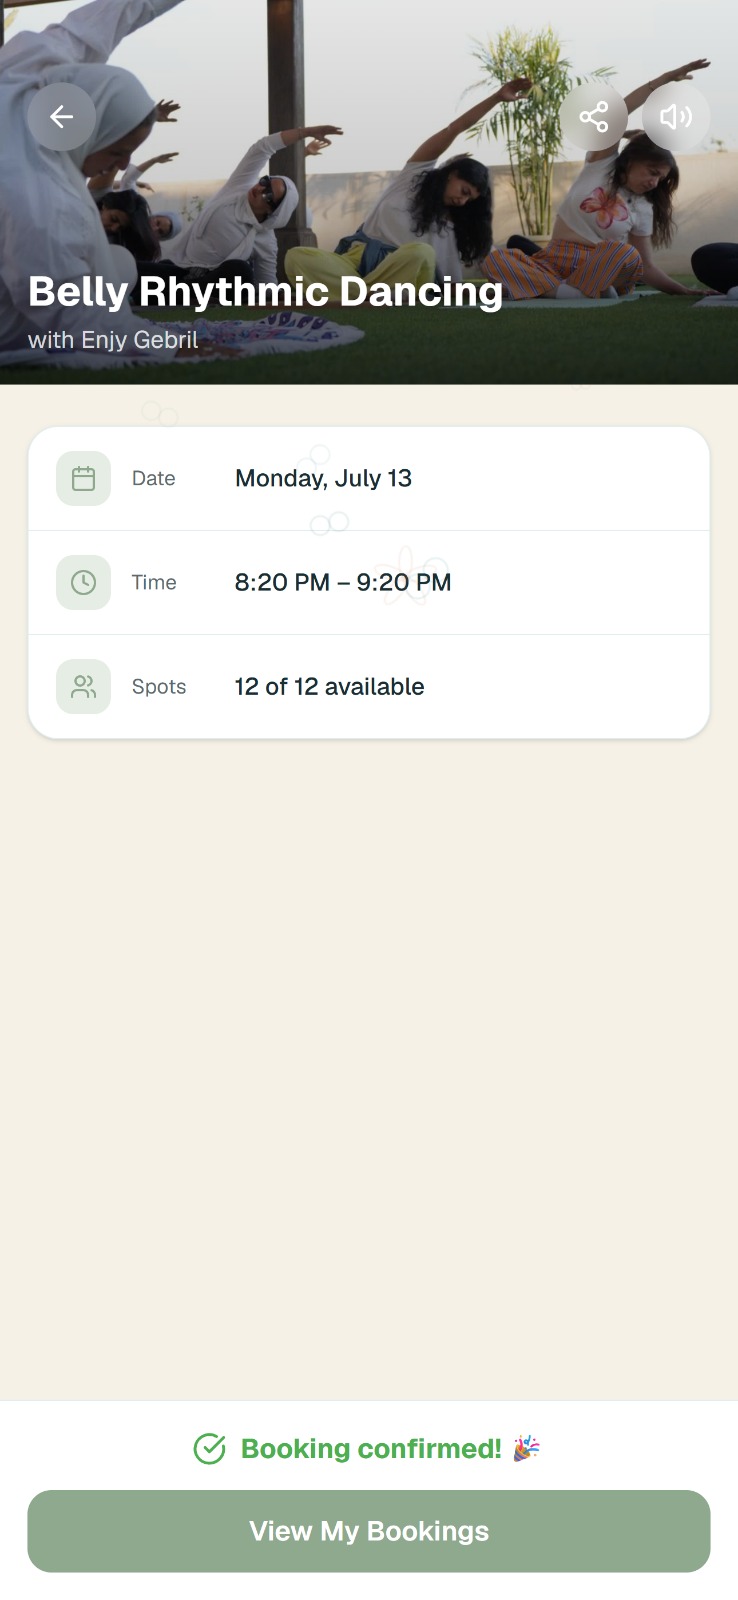Tap the Date label
The height and width of the screenshot is (1600, 738).
pyautogui.click(x=154, y=478)
